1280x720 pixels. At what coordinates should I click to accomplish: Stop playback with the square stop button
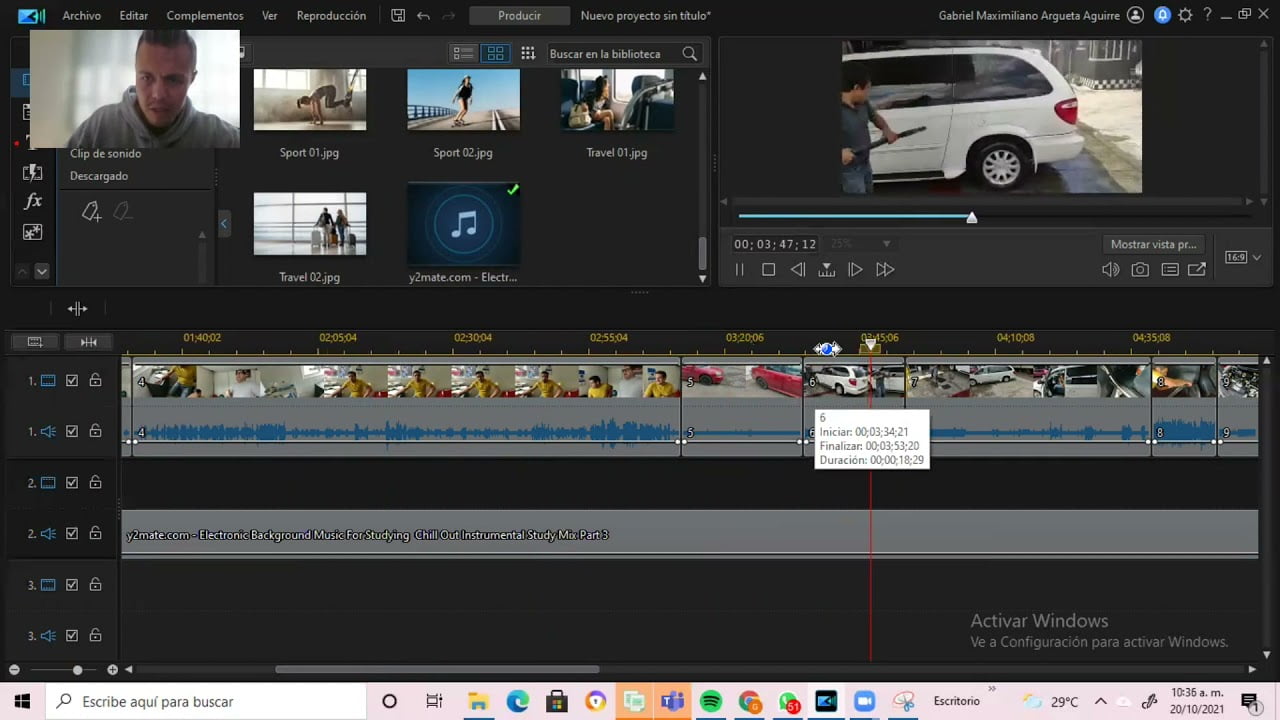point(768,270)
